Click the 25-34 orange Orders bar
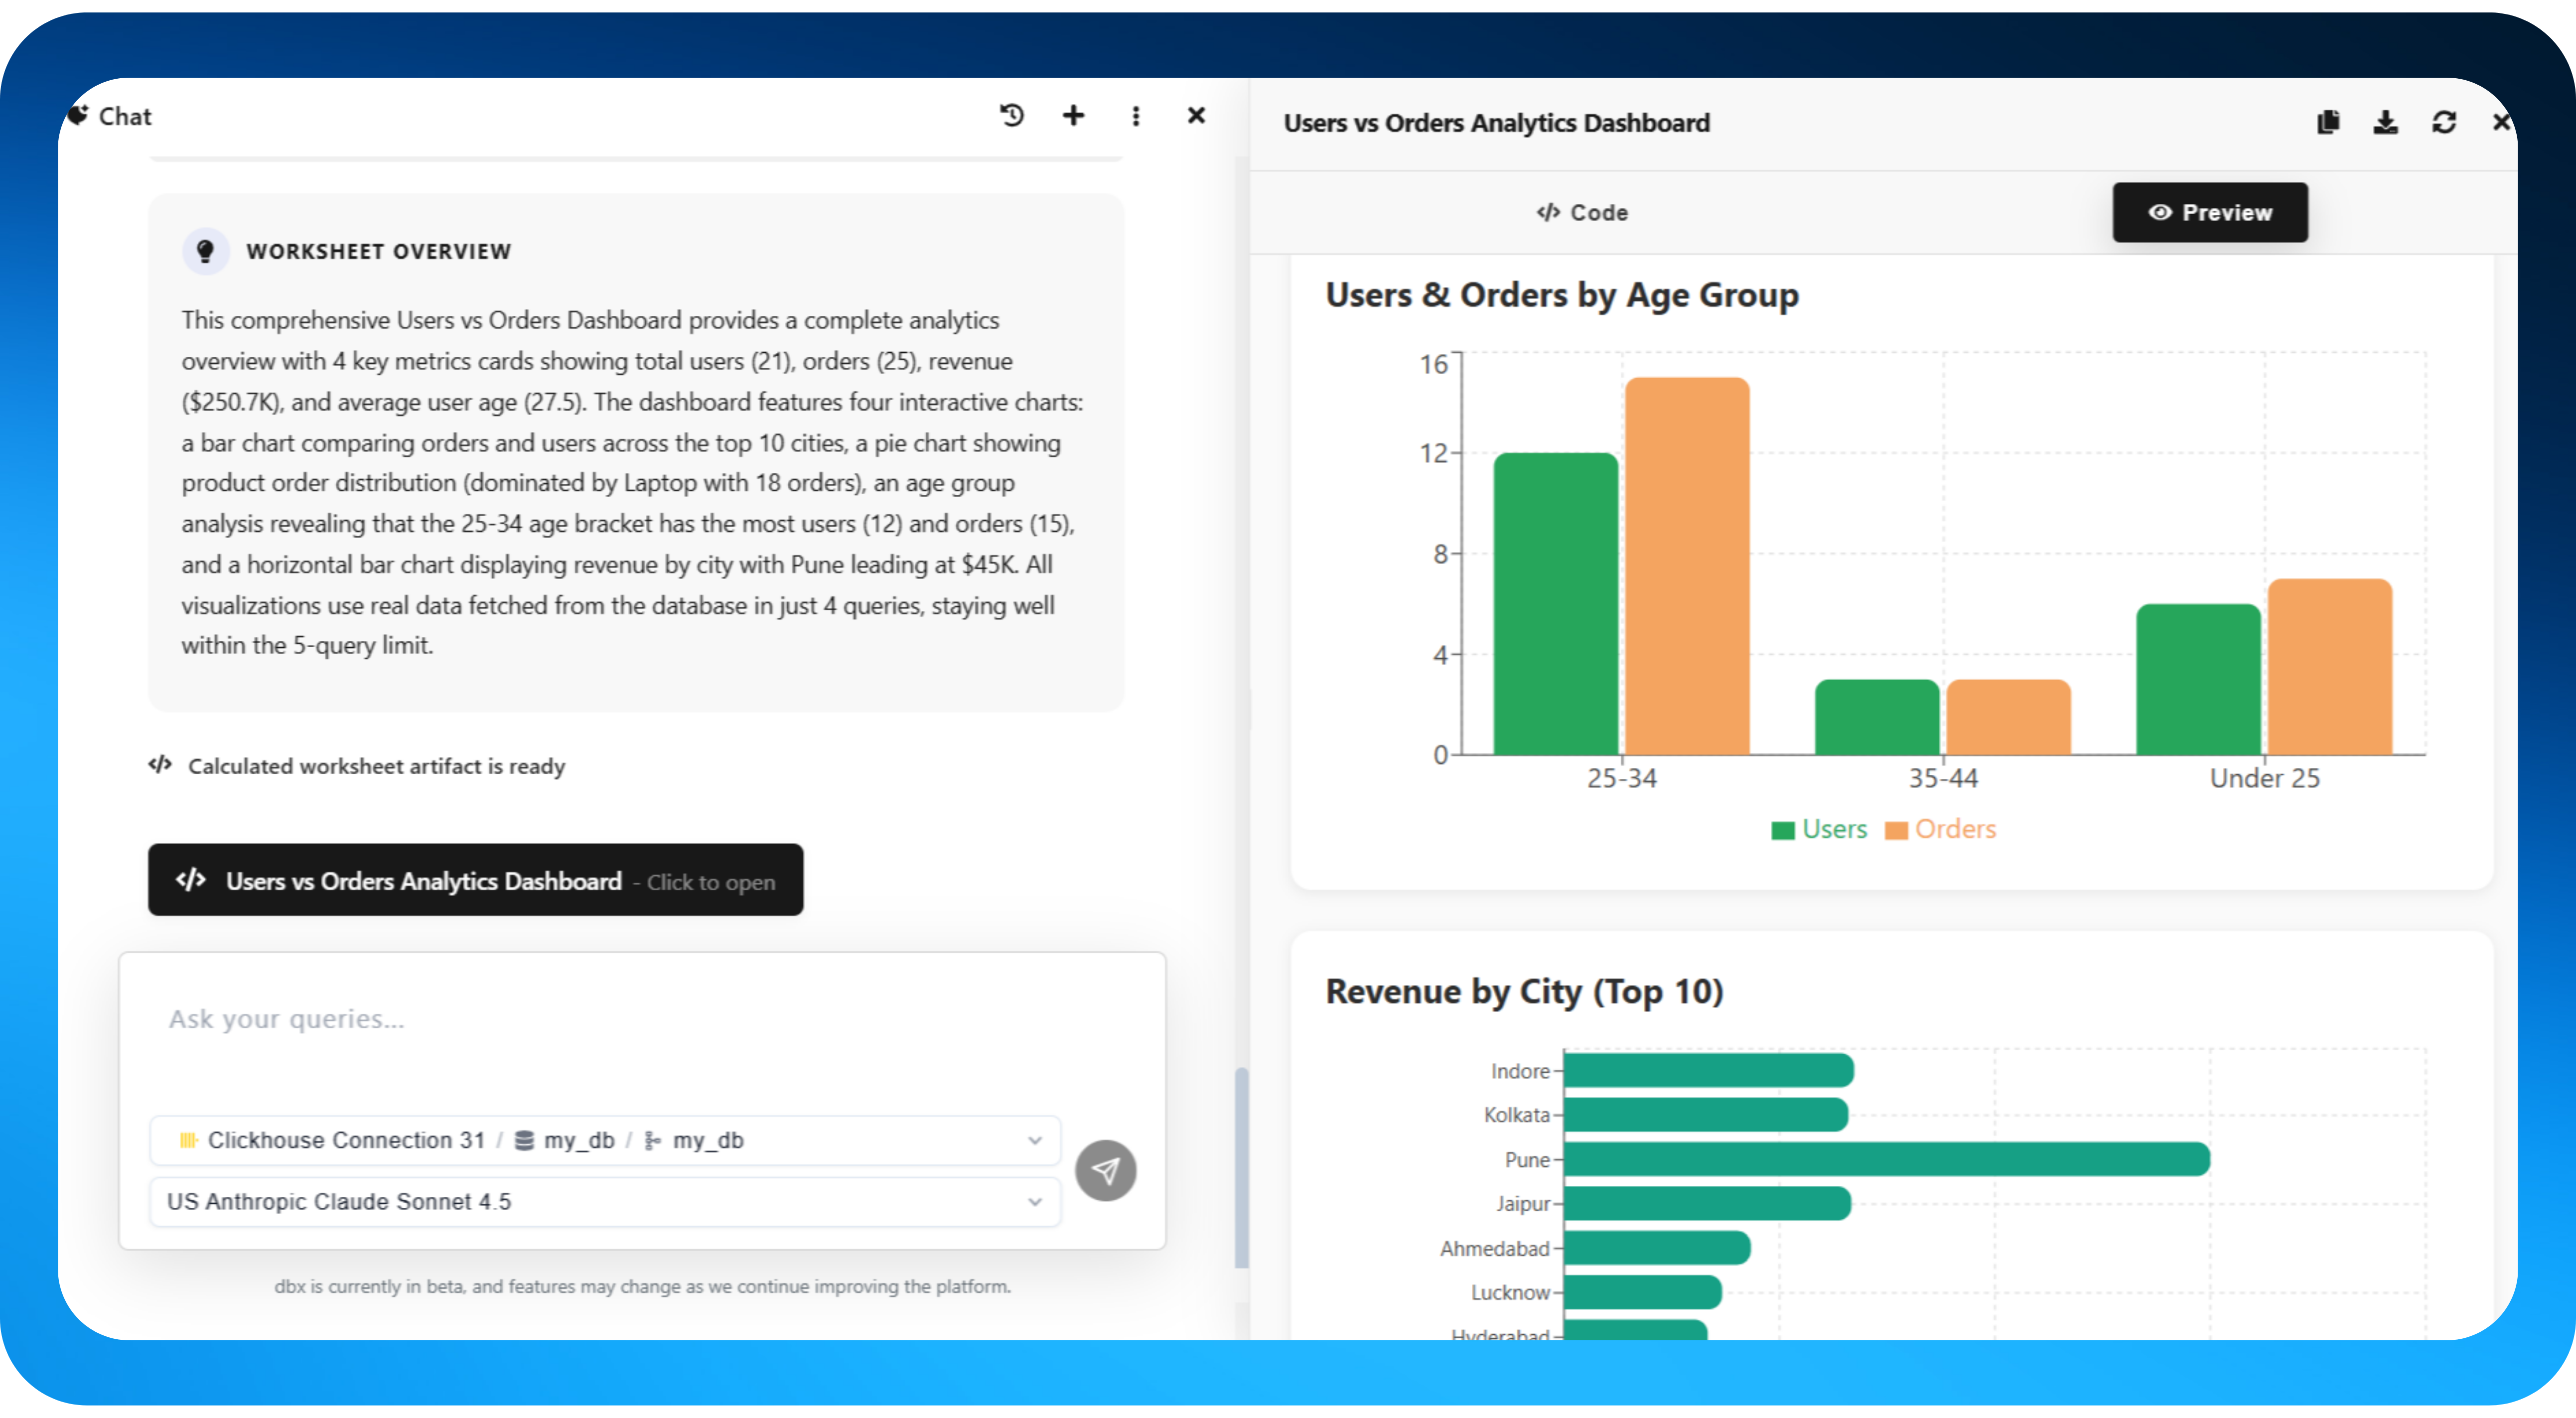2576x1418 pixels. coord(1687,566)
